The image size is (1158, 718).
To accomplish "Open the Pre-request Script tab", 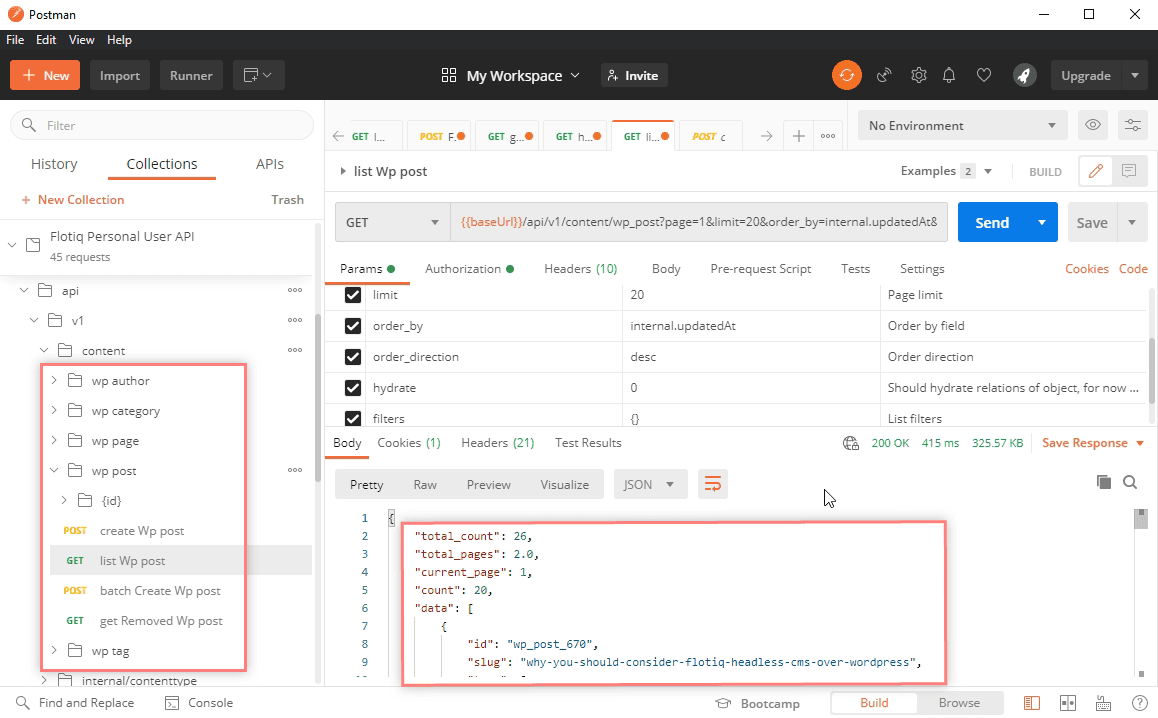I will click(x=761, y=269).
